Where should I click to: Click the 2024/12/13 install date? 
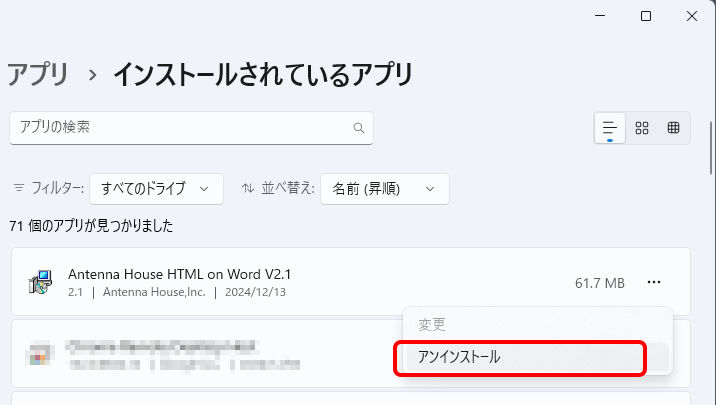coord(255,292)
